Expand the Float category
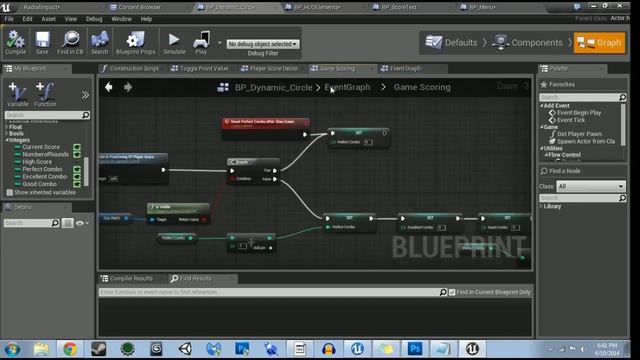This screenshot has height=360, width=640. [x=6, y=127]
